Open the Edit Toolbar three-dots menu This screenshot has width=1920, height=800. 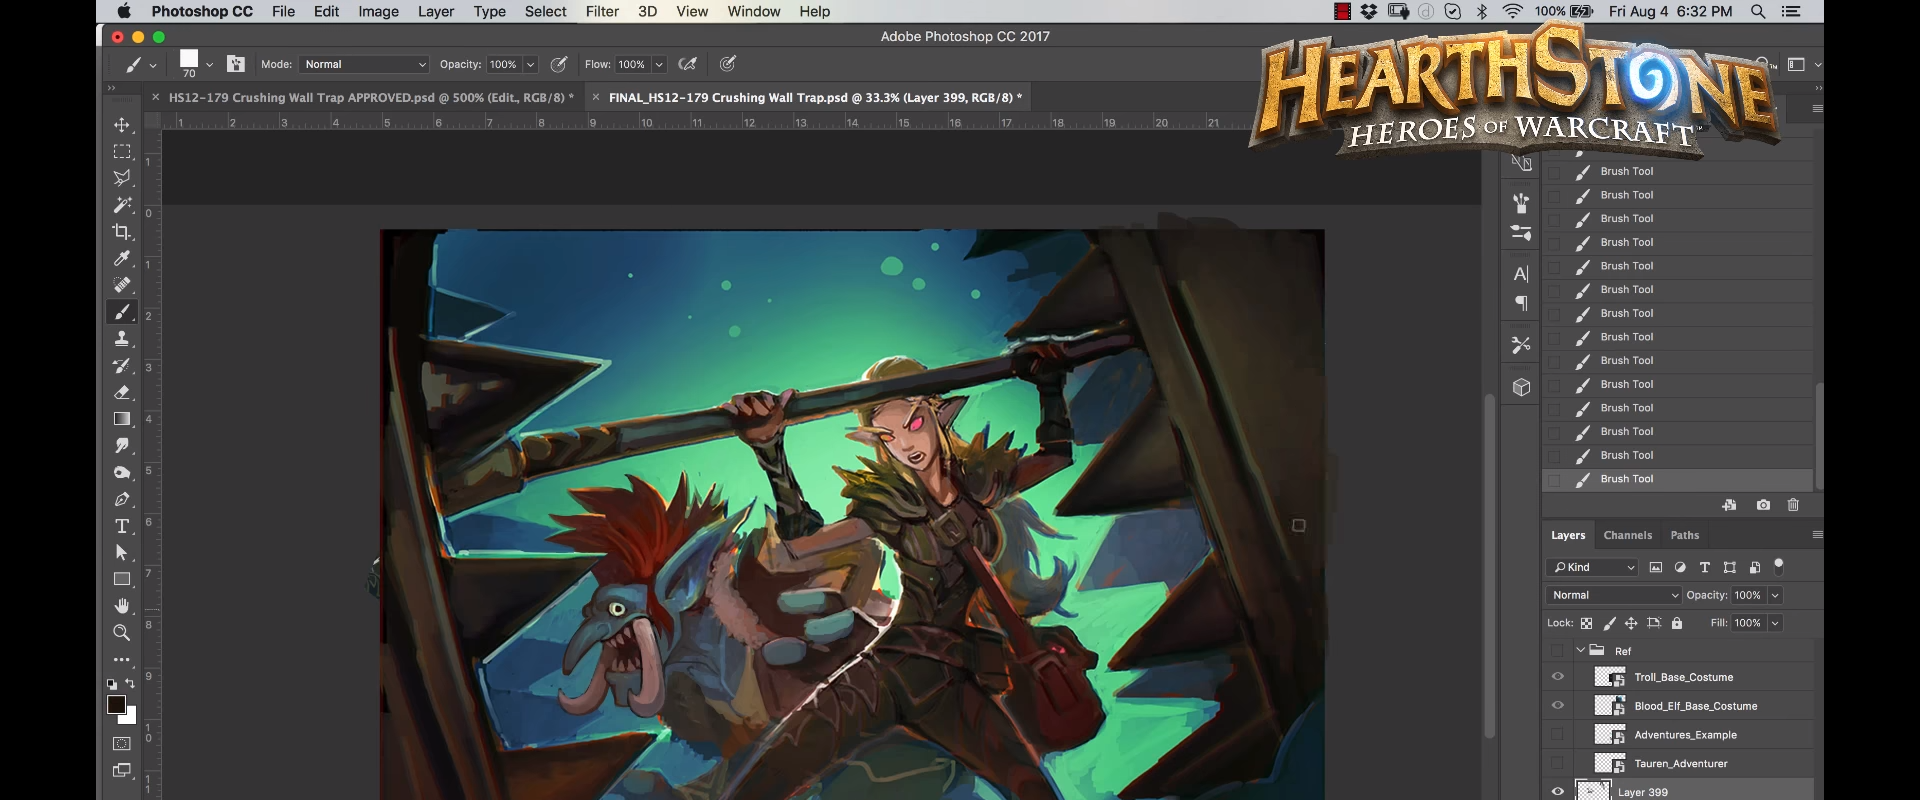point(122,660)
